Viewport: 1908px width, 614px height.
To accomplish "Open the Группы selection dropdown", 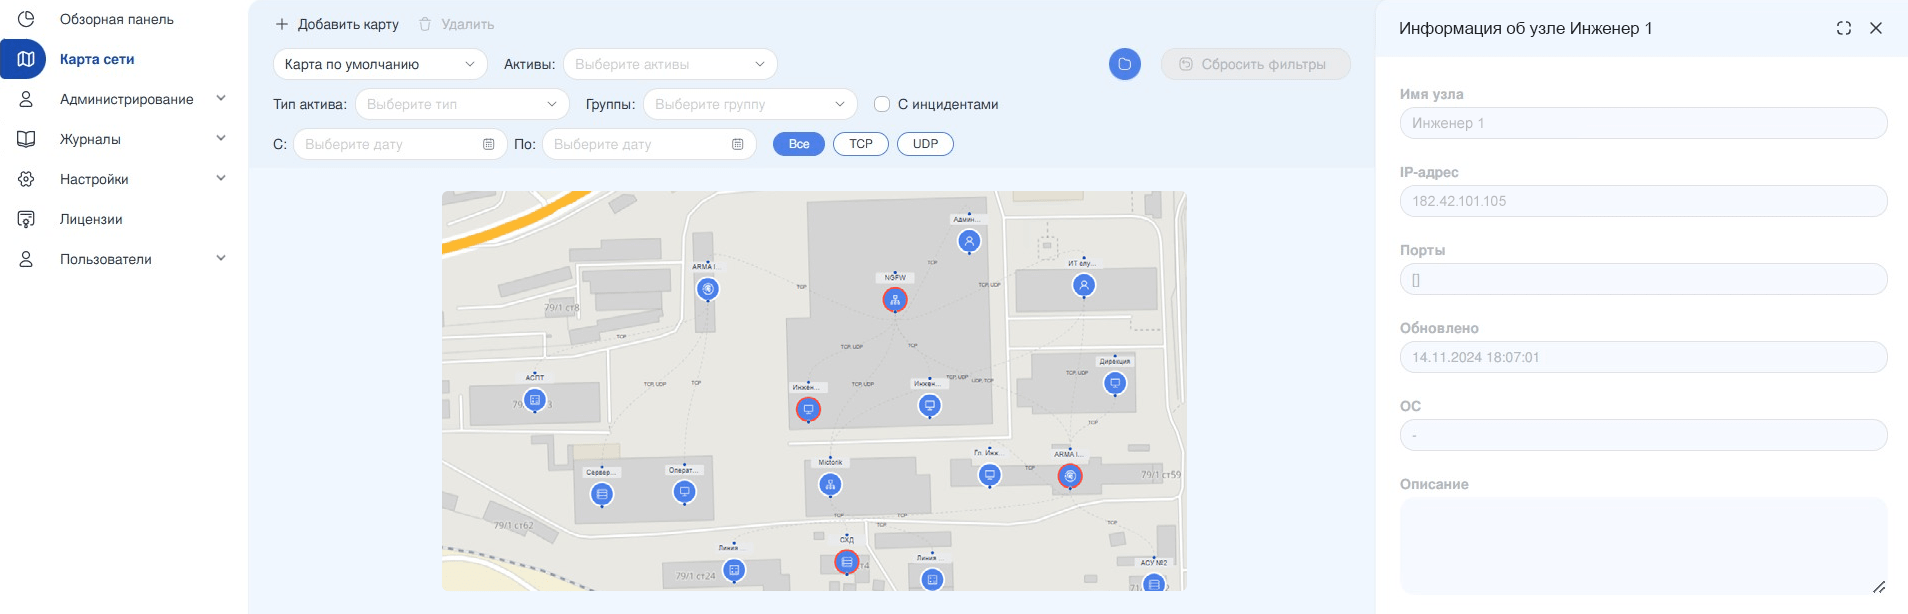I will click(749, 104).
